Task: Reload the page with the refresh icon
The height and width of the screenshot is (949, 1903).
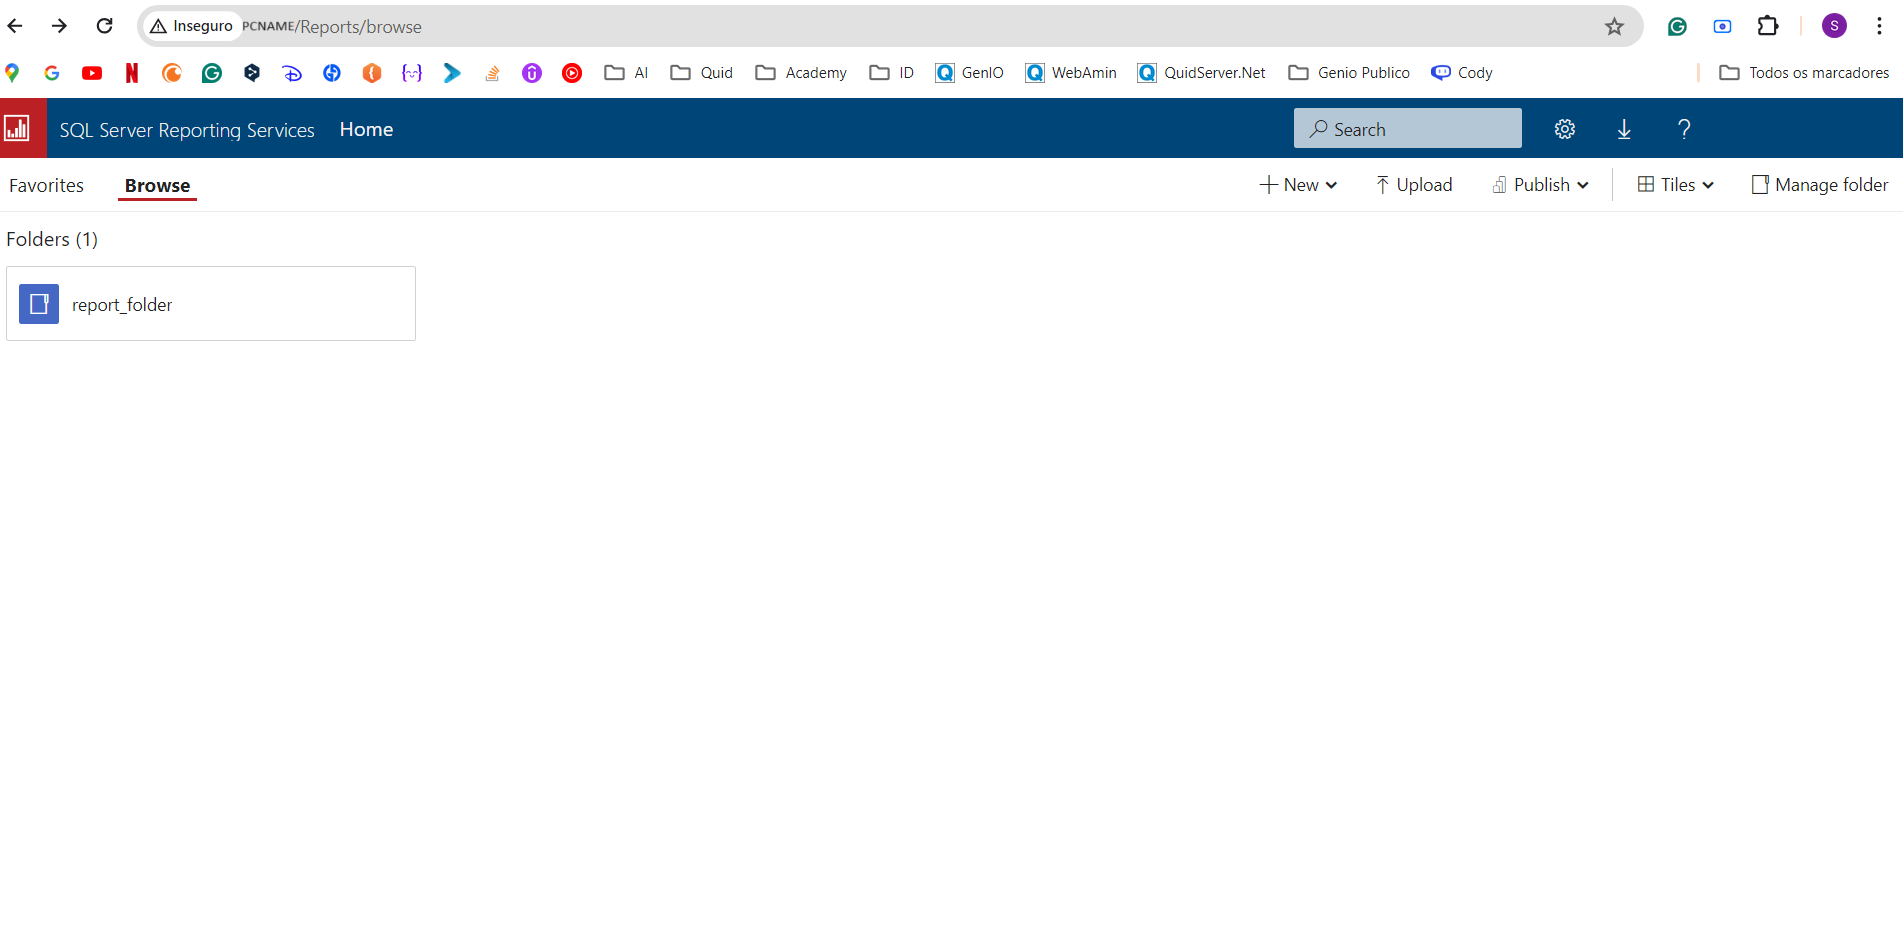Action: [104, 26]
